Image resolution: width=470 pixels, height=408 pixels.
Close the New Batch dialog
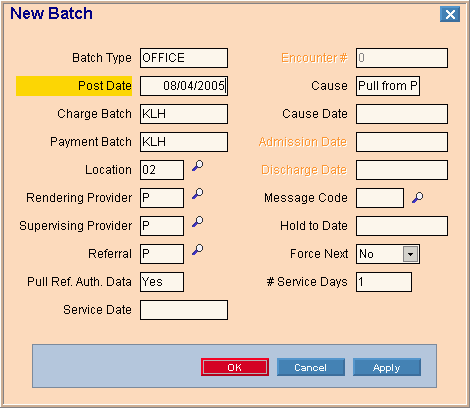pos(450,14)
